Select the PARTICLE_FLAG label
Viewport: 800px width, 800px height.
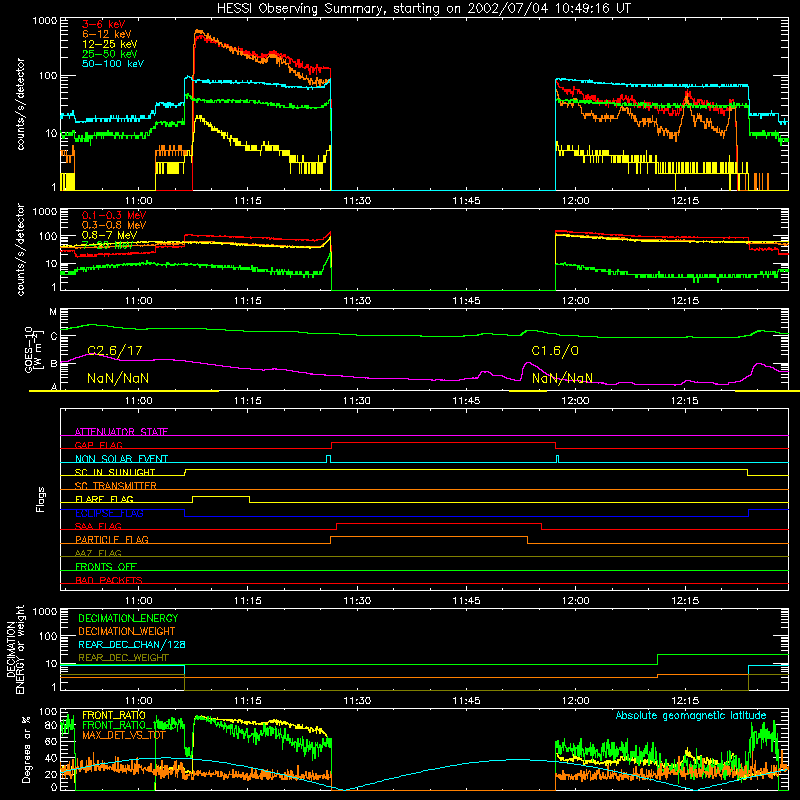[x=112, y=539]
